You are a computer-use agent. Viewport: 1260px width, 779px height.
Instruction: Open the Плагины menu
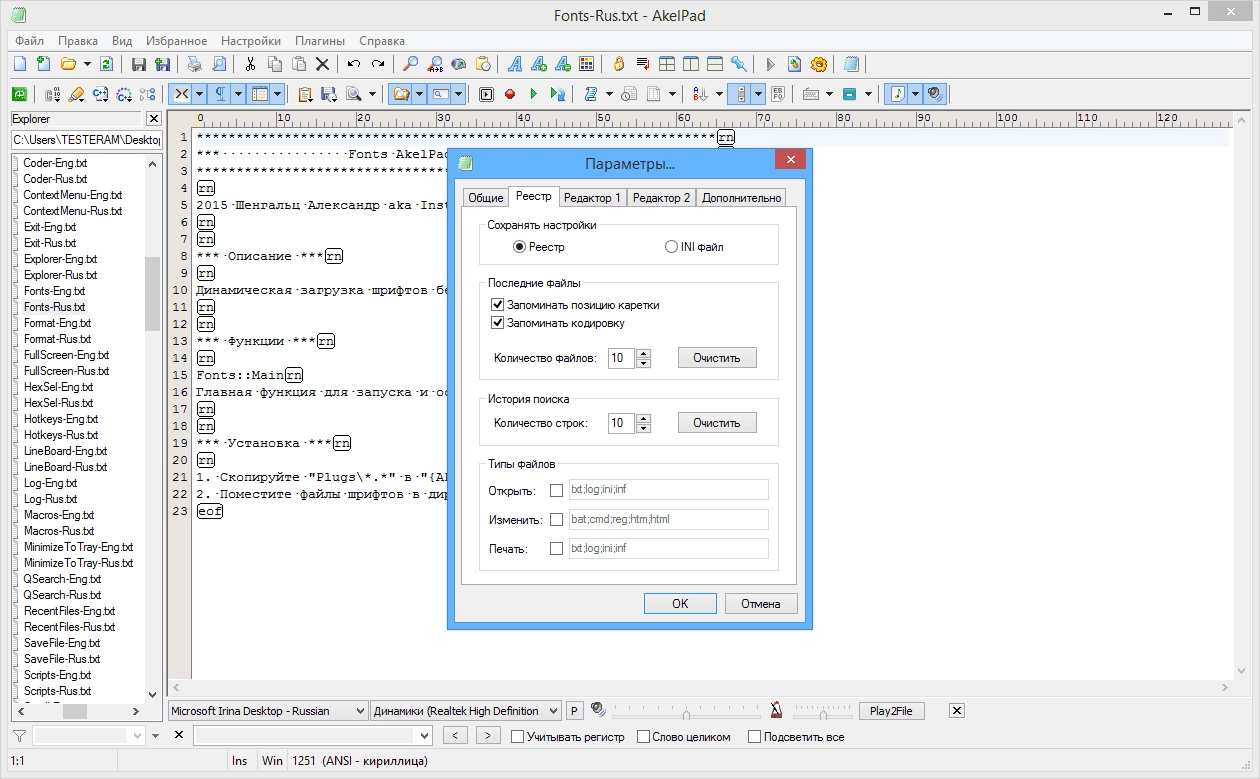tap(320, 41)
